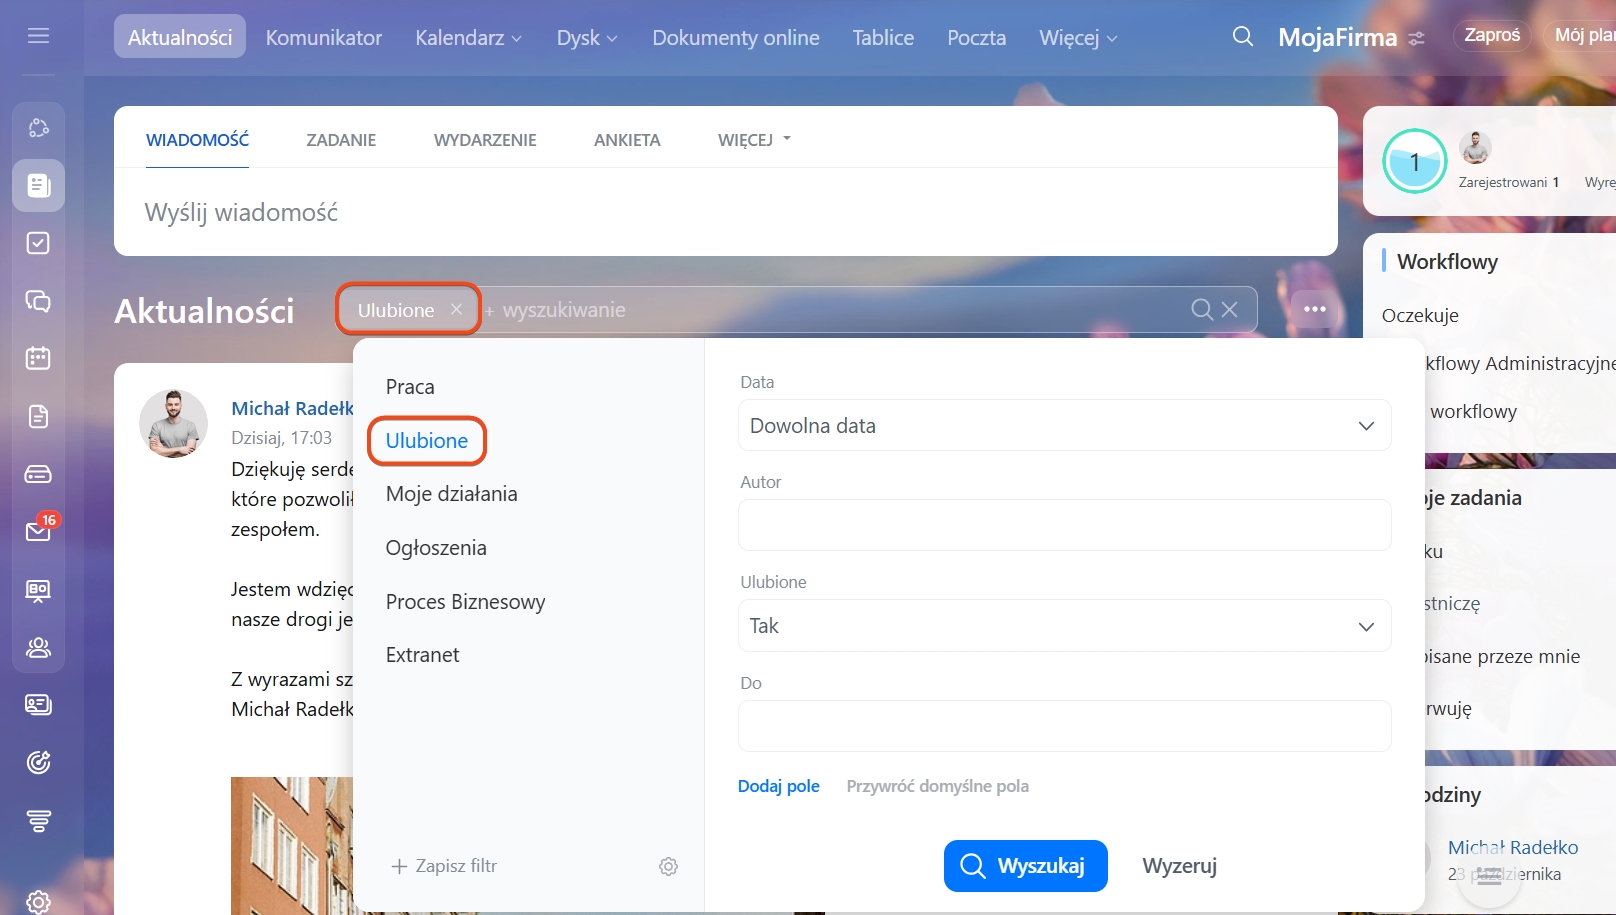
Task: Switch to the Zadanie tab
Action: 341,140
